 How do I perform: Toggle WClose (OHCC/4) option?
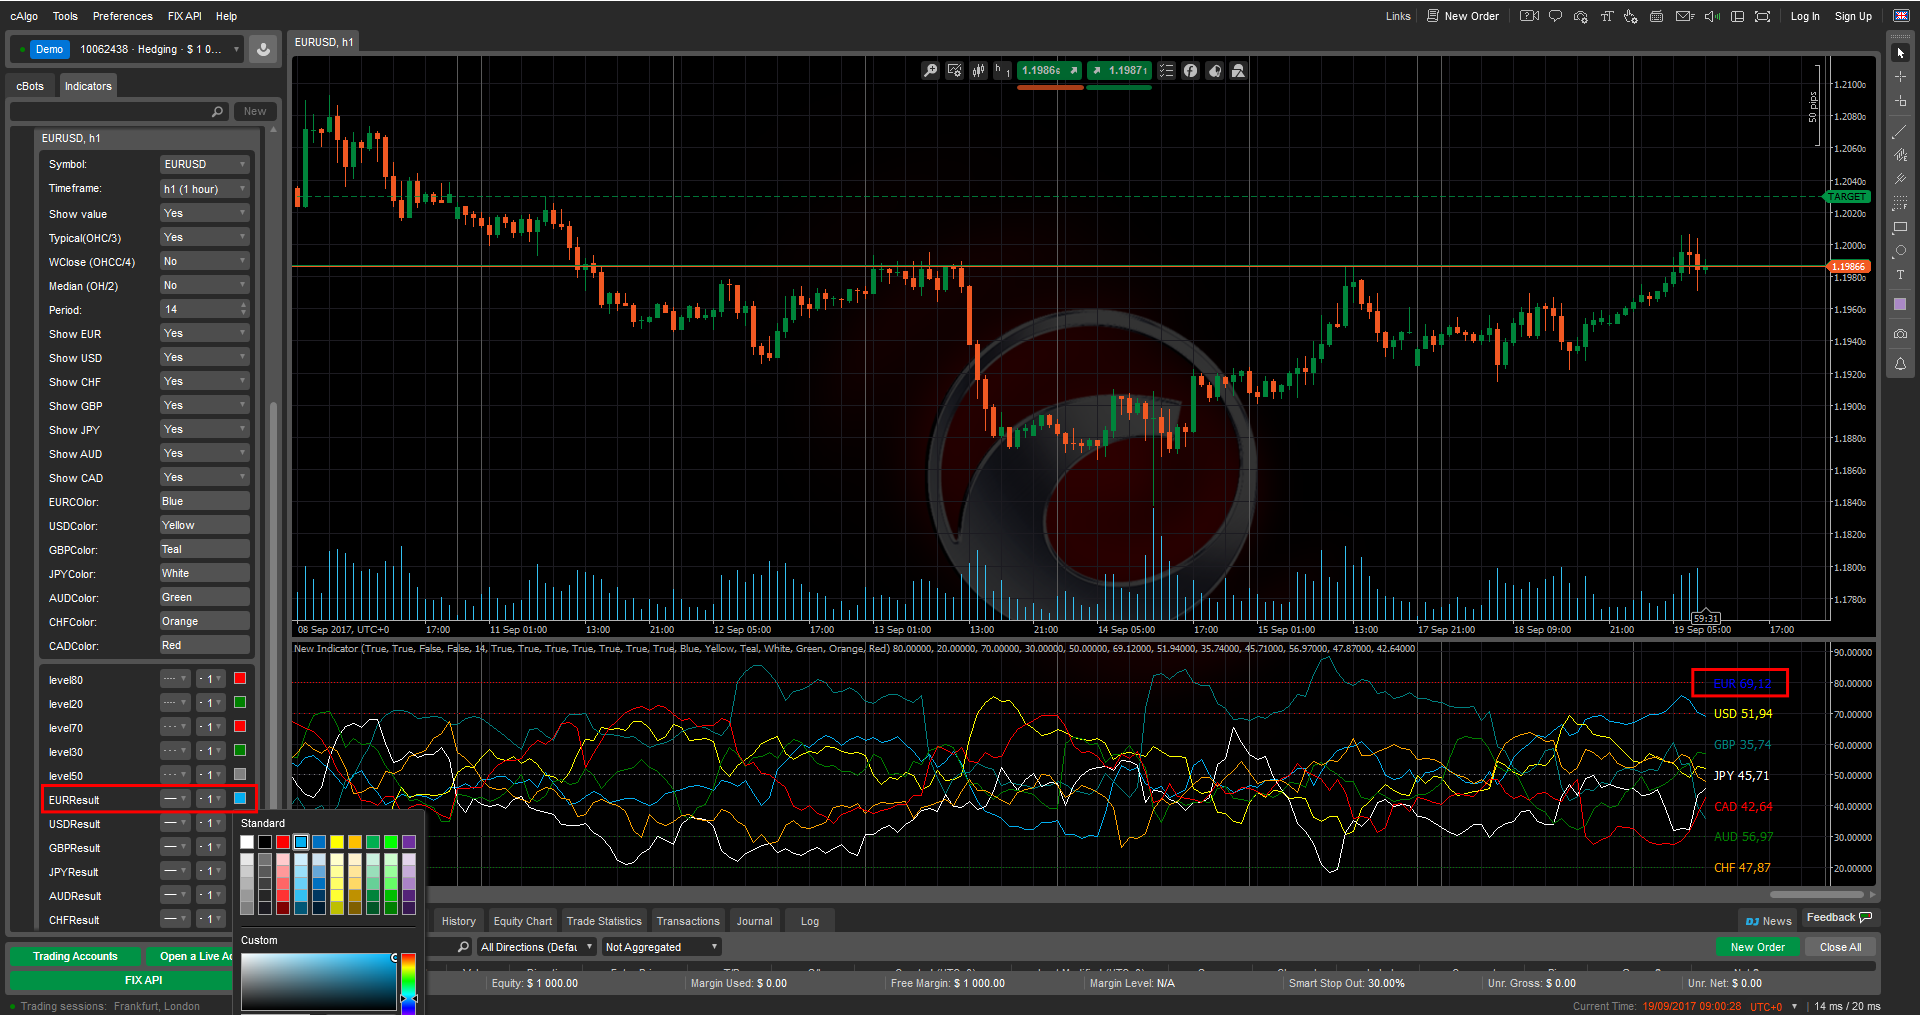coord(204,261)
